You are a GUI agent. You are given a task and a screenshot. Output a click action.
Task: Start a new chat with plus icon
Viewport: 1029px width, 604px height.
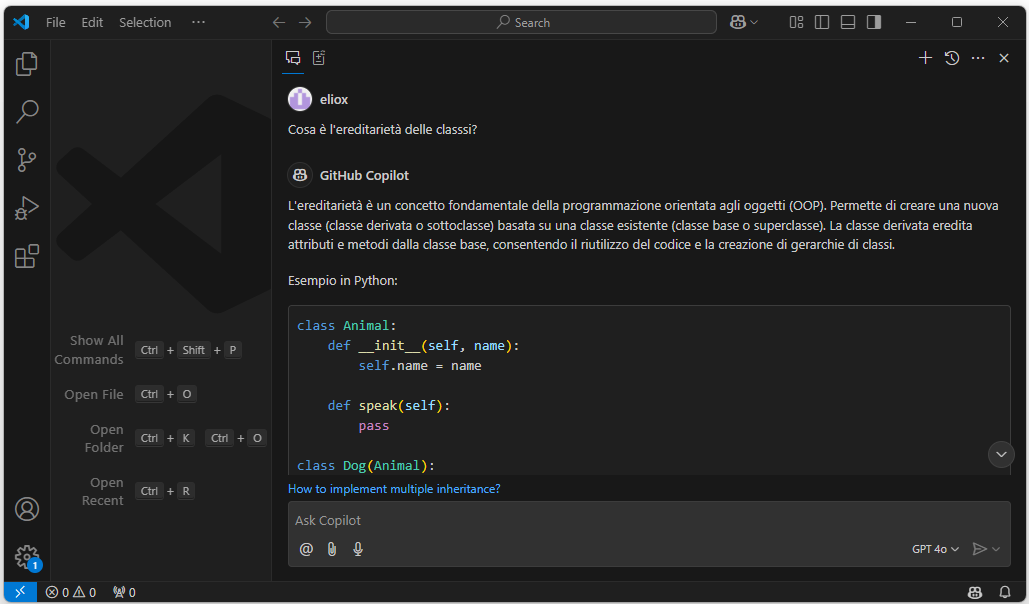click(x=925, y=58)
